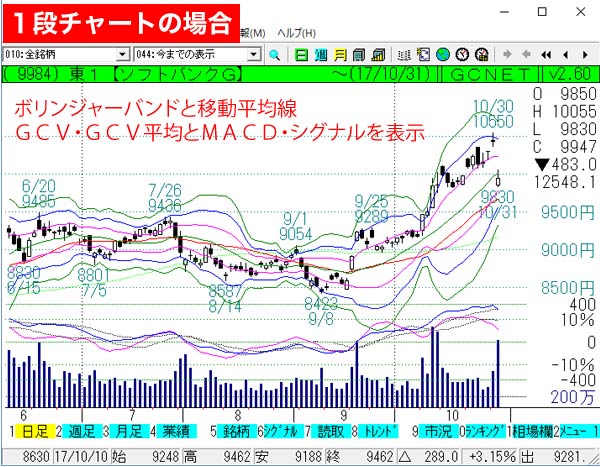
Task: Select the daily (日) chart icon
Action: click(x=302, y=55)
